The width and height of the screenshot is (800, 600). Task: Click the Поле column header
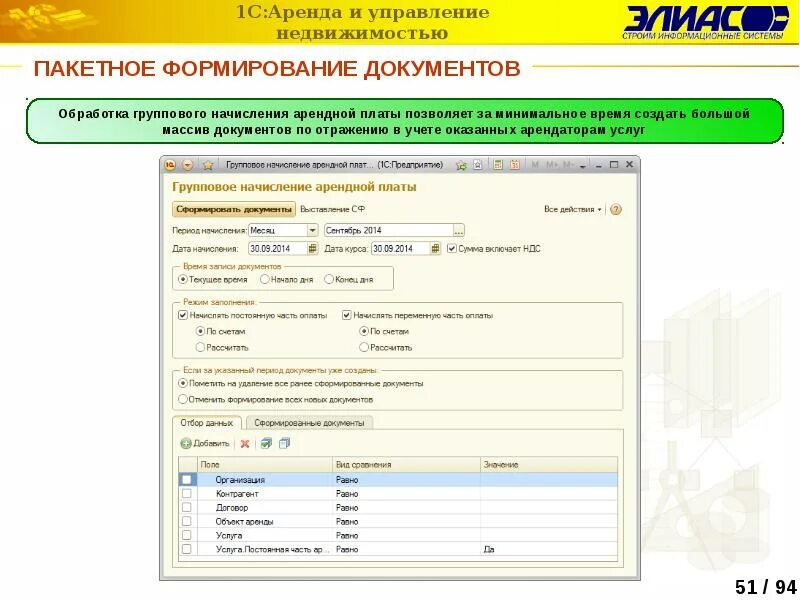(x=265, y=465)
